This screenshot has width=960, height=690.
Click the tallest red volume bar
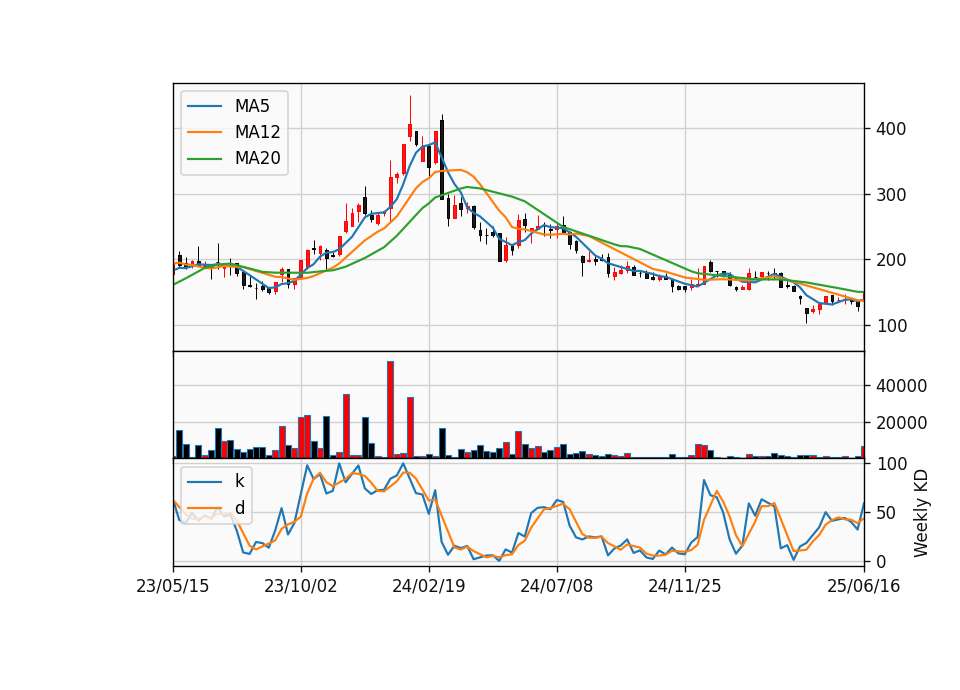point(390,410)
